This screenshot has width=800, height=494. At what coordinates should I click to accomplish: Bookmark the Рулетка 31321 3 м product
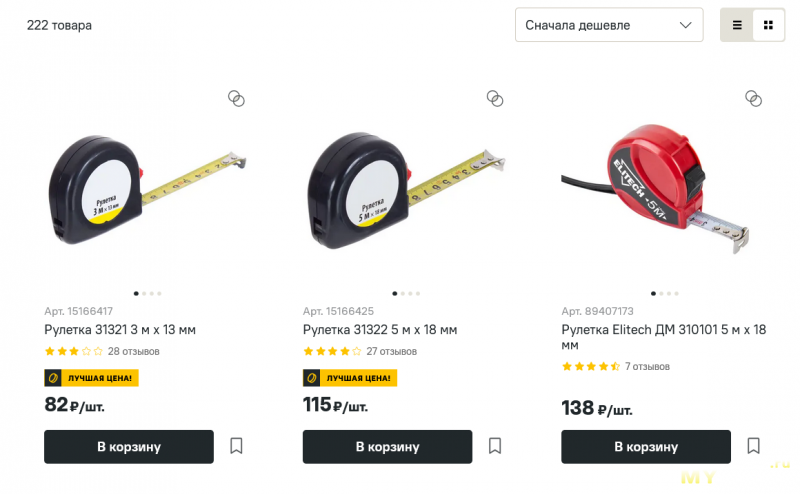click(236, 446)
